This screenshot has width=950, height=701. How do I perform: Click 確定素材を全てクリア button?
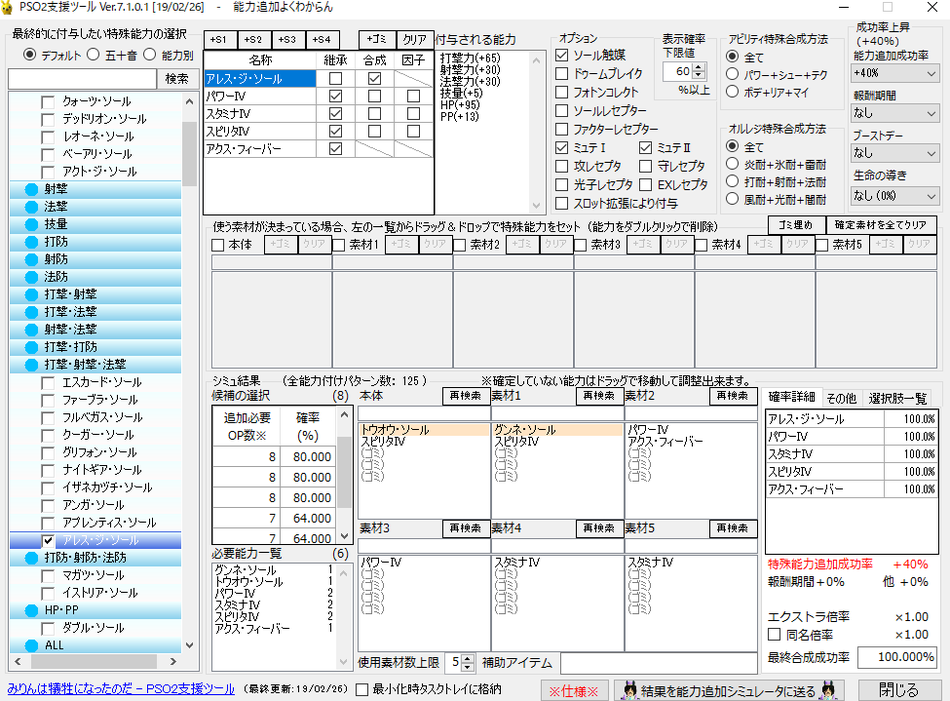(881, 225)
